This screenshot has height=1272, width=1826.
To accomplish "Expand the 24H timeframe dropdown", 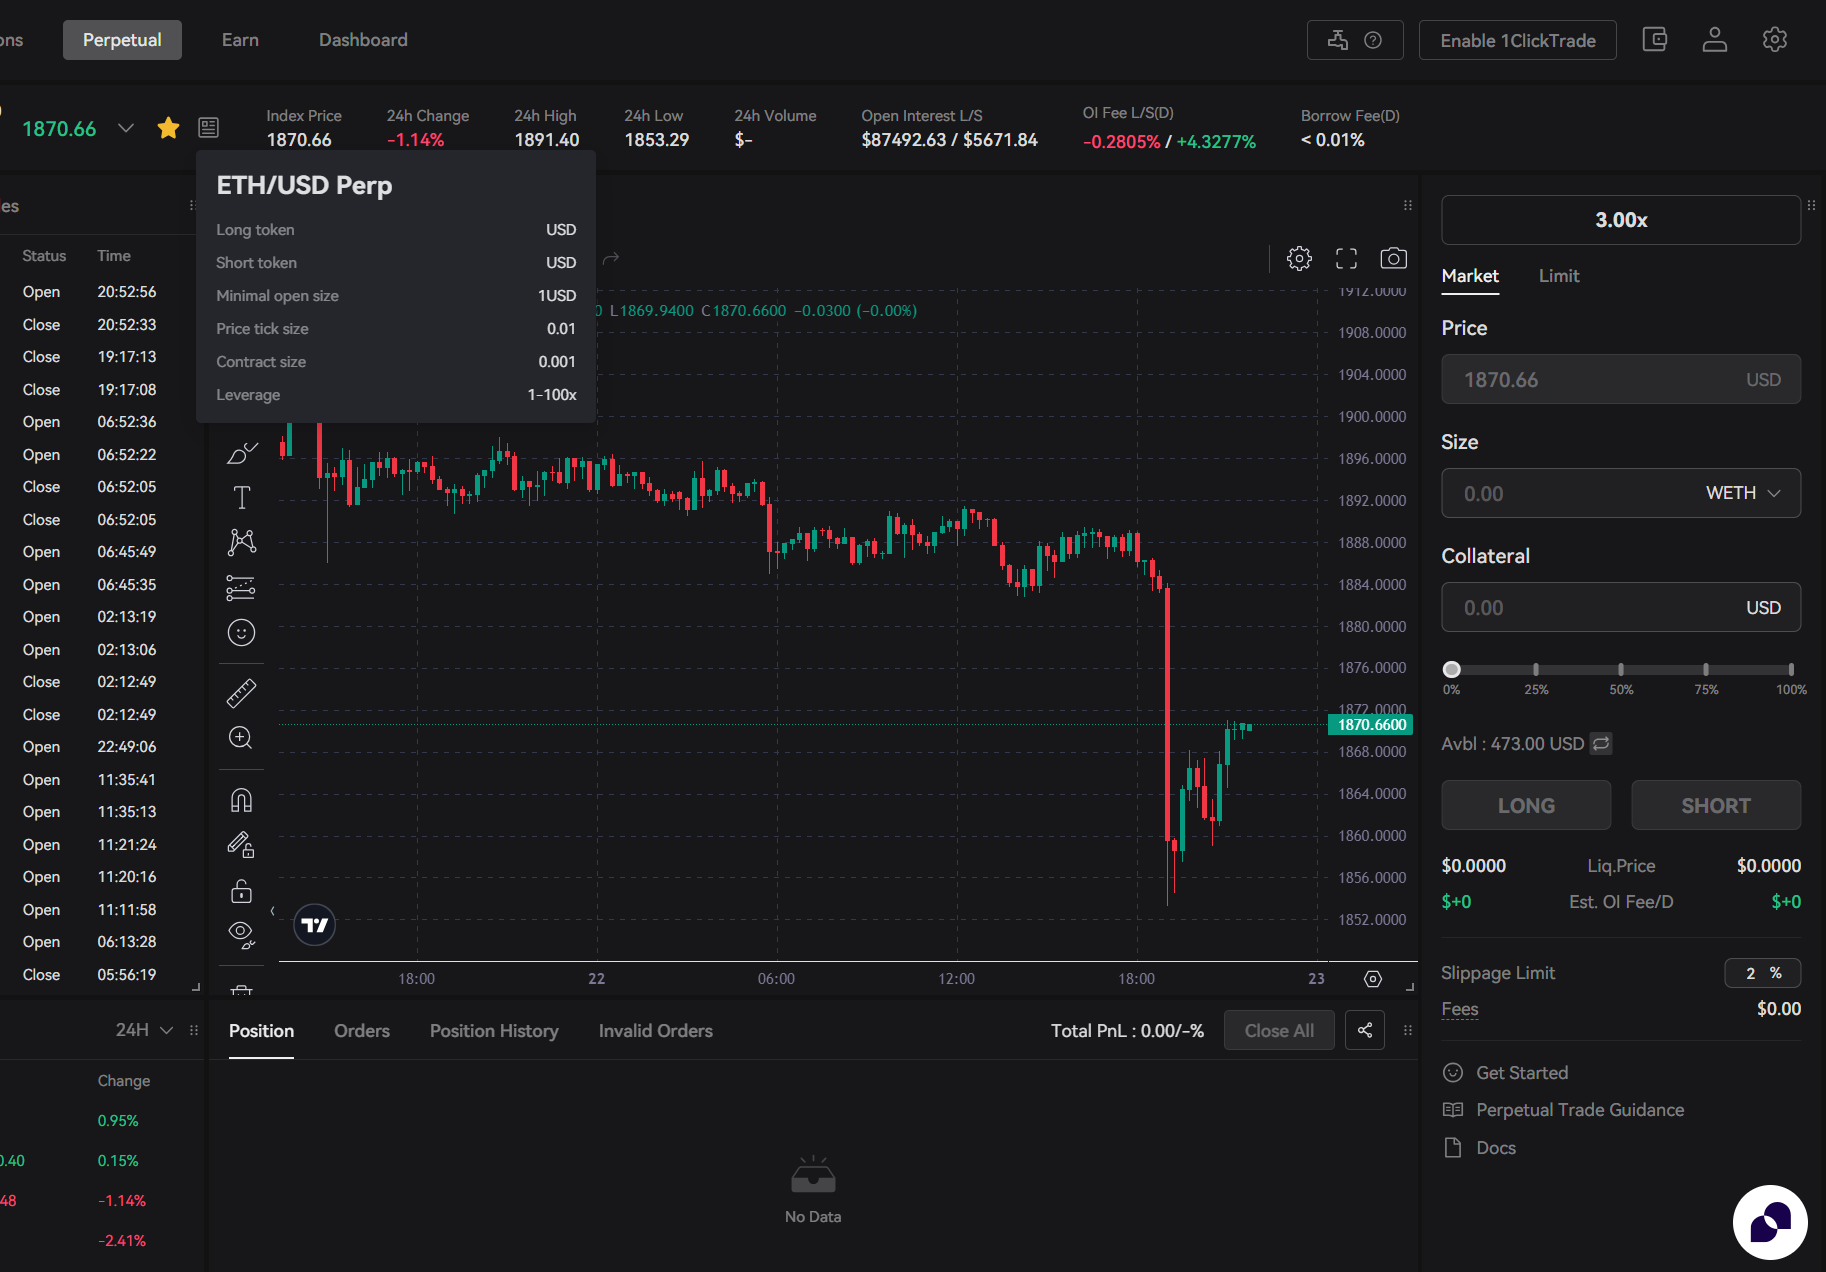I will click(145, 1030).
